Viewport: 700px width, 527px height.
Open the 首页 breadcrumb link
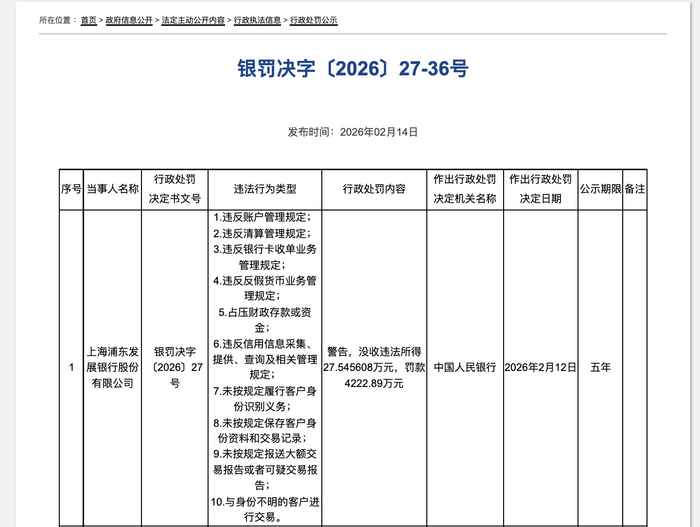88,20
